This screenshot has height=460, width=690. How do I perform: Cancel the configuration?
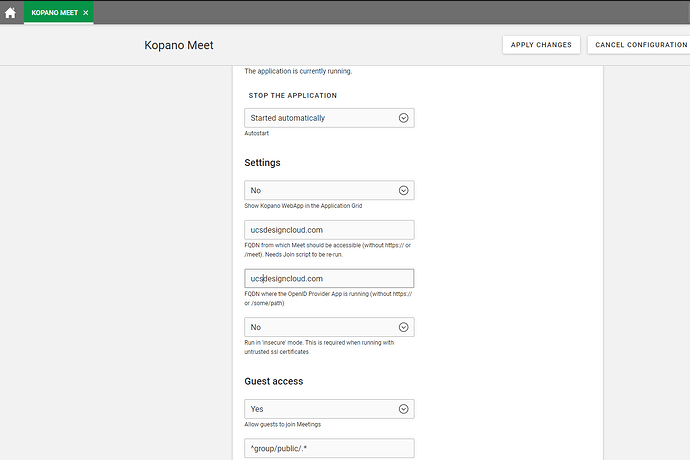click(641, 45)
